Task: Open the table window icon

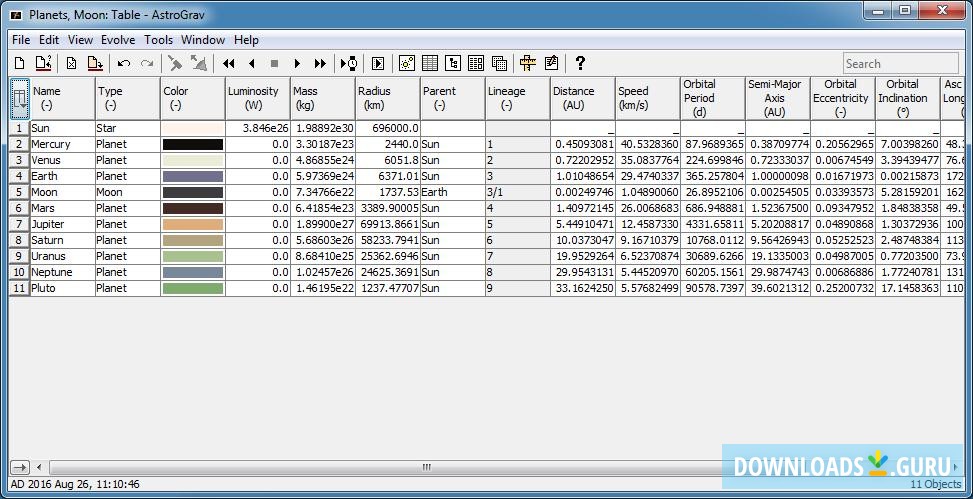Action: click(430, 63)
